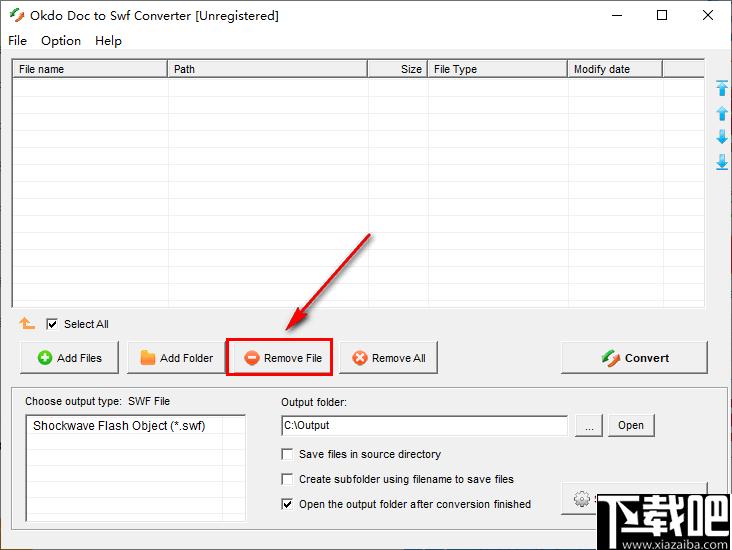The height and width of the screenshot is (550, 732).
Task: Open the Help menu
Action: click(108, 41)
